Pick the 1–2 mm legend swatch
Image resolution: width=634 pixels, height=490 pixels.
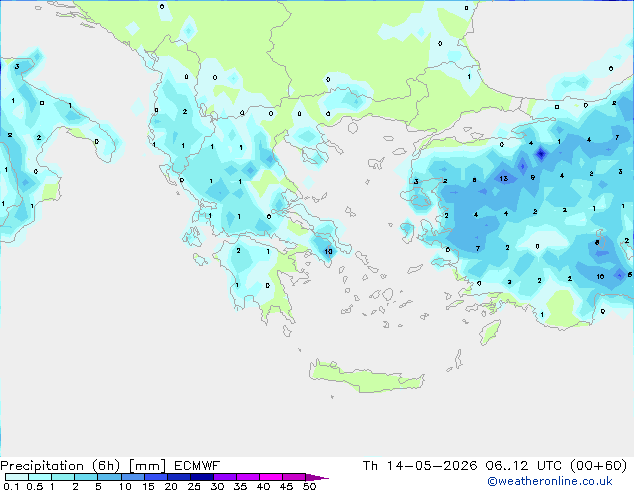pos(63,477)
